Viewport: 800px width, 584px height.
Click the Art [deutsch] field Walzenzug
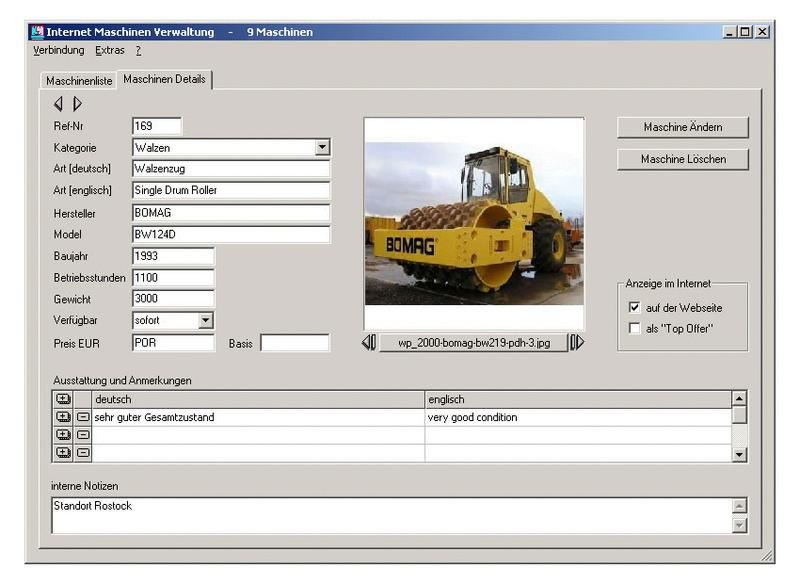pyautogui.click(x=231, y=169)
